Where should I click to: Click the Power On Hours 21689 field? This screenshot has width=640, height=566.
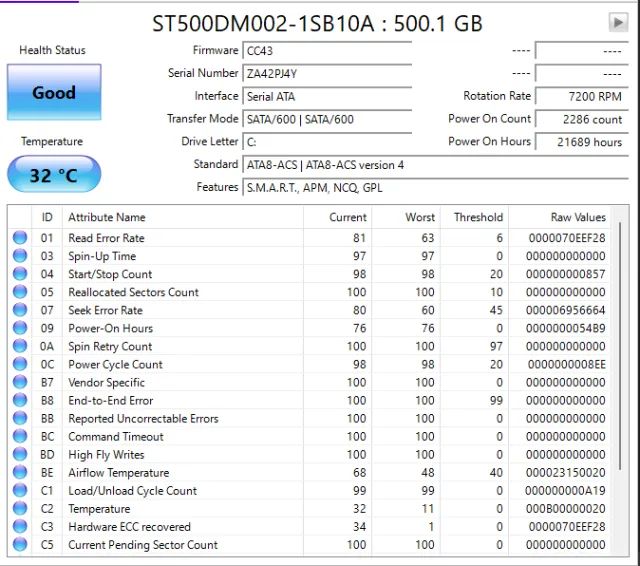(x=581, y=142)
